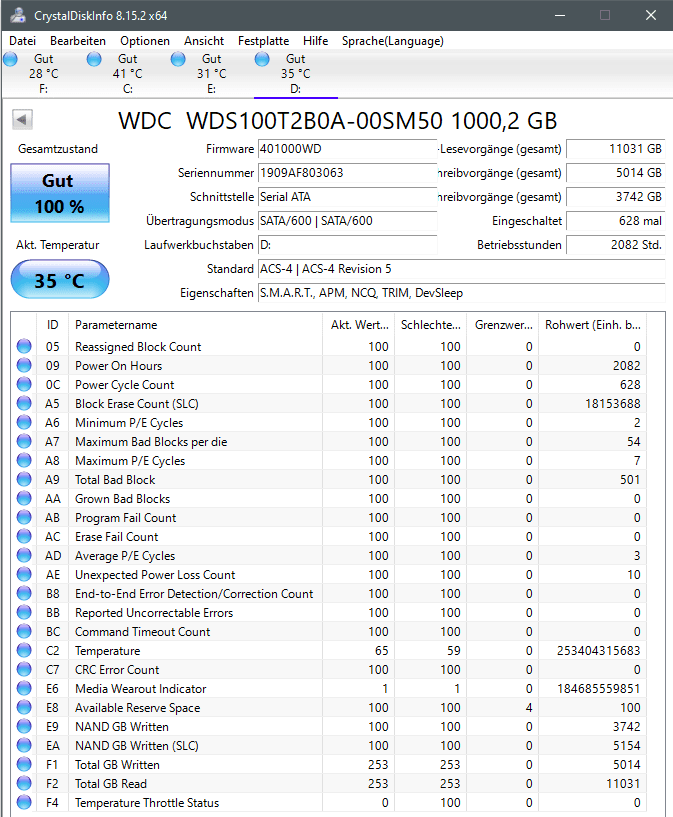The image size is (673, 817).
Task: Click status orb of Block Erase Count row
Action: tap(24, 403)
